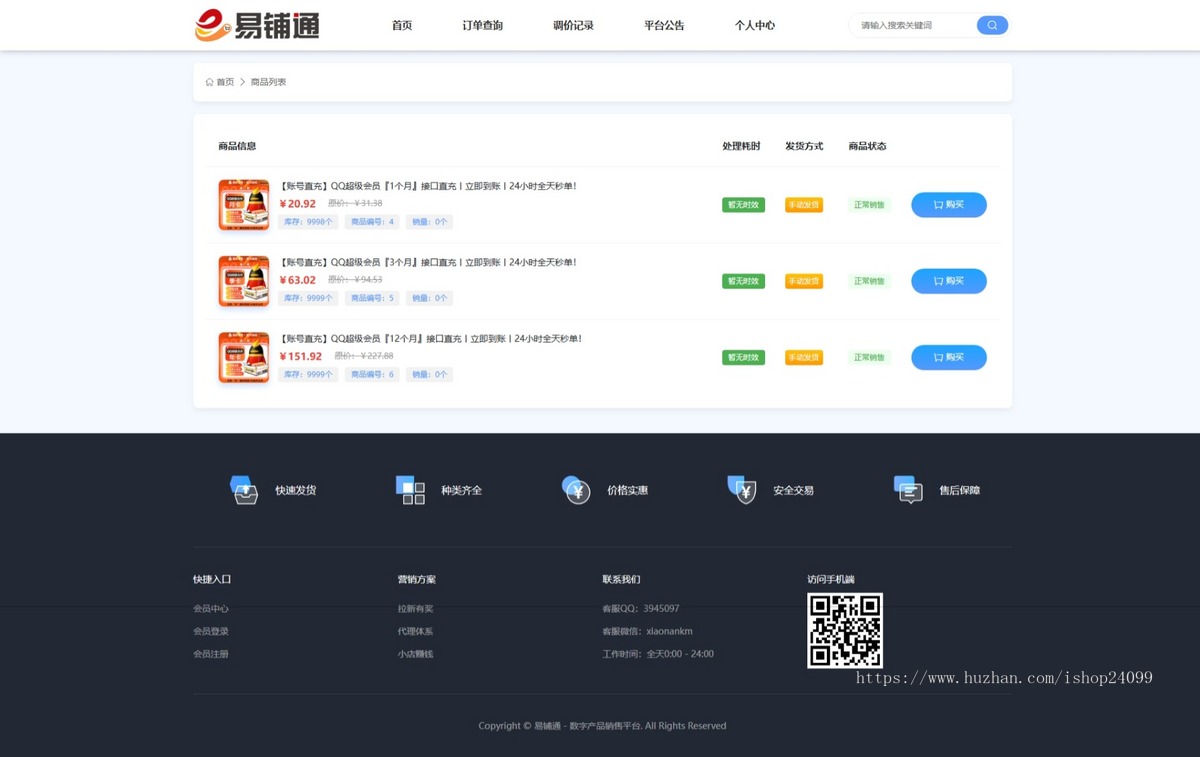Buy the 1个月 QQ超级会员 product

point(948,205)
